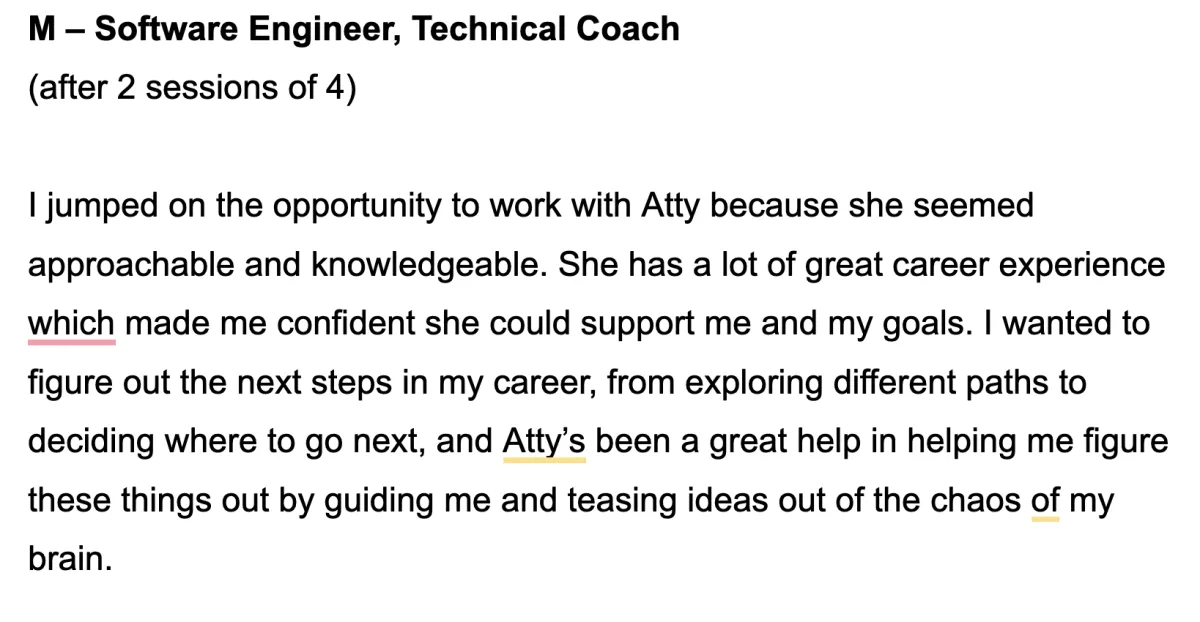Click the word "deciding"

(x=91, y=442)
